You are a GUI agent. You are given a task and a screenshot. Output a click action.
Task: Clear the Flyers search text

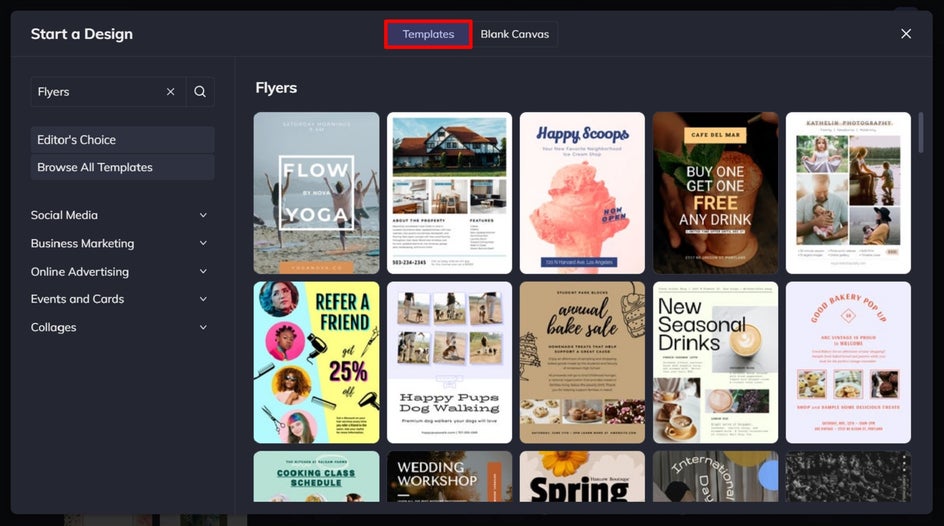(x=170, y=91)
